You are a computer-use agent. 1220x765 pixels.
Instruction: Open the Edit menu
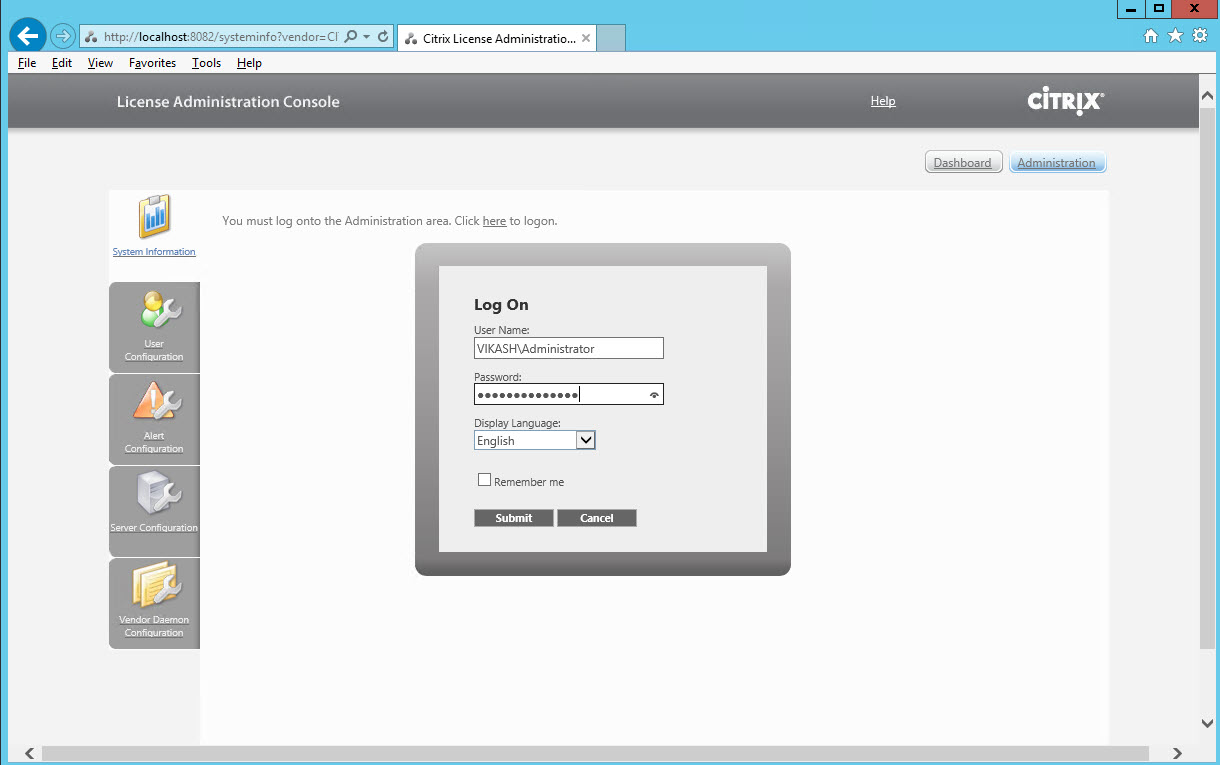62,63
